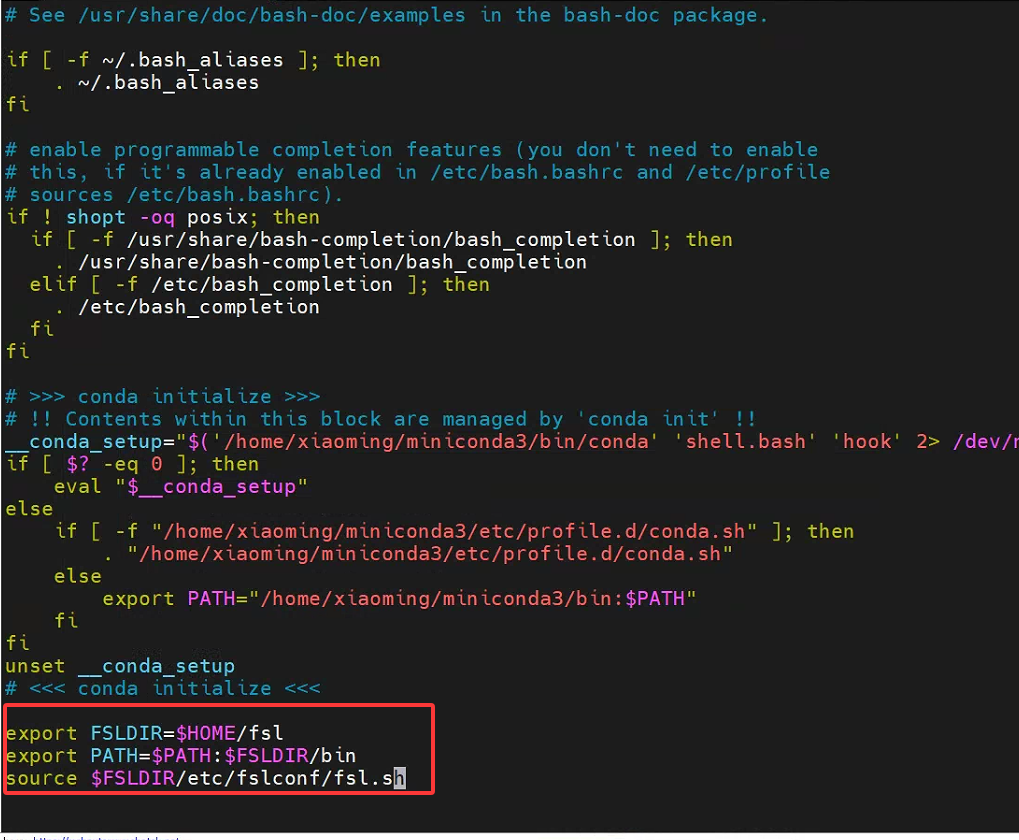Click the '# sources /etc/bash.bashrc).' comment

coord(174,194)
